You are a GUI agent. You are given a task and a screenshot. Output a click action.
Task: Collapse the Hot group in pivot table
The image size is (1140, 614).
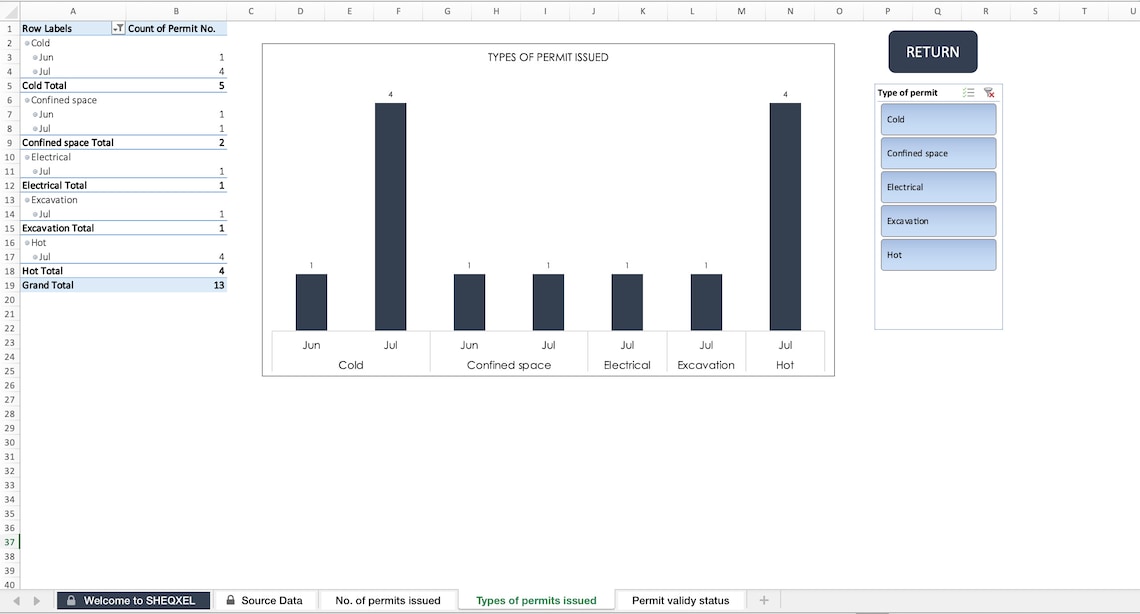[x=27, y=243]
